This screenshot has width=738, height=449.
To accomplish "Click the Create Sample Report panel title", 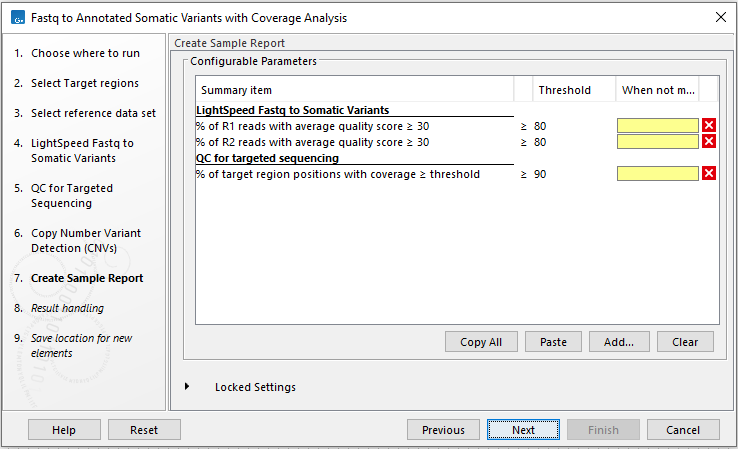I will [x=229, y=43].
